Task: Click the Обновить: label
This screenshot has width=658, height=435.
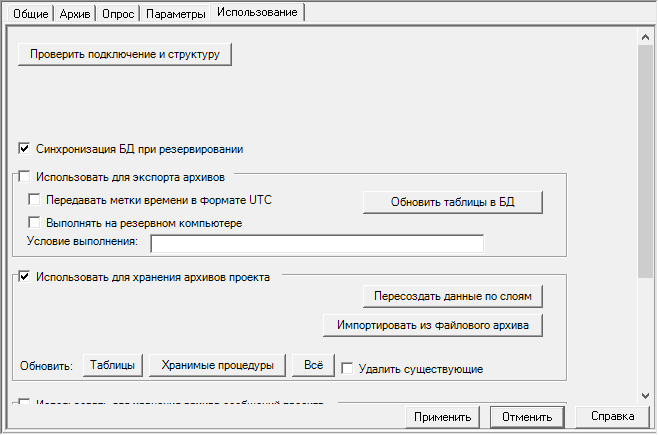Action: pyautogui.click(x=46, y=366)
